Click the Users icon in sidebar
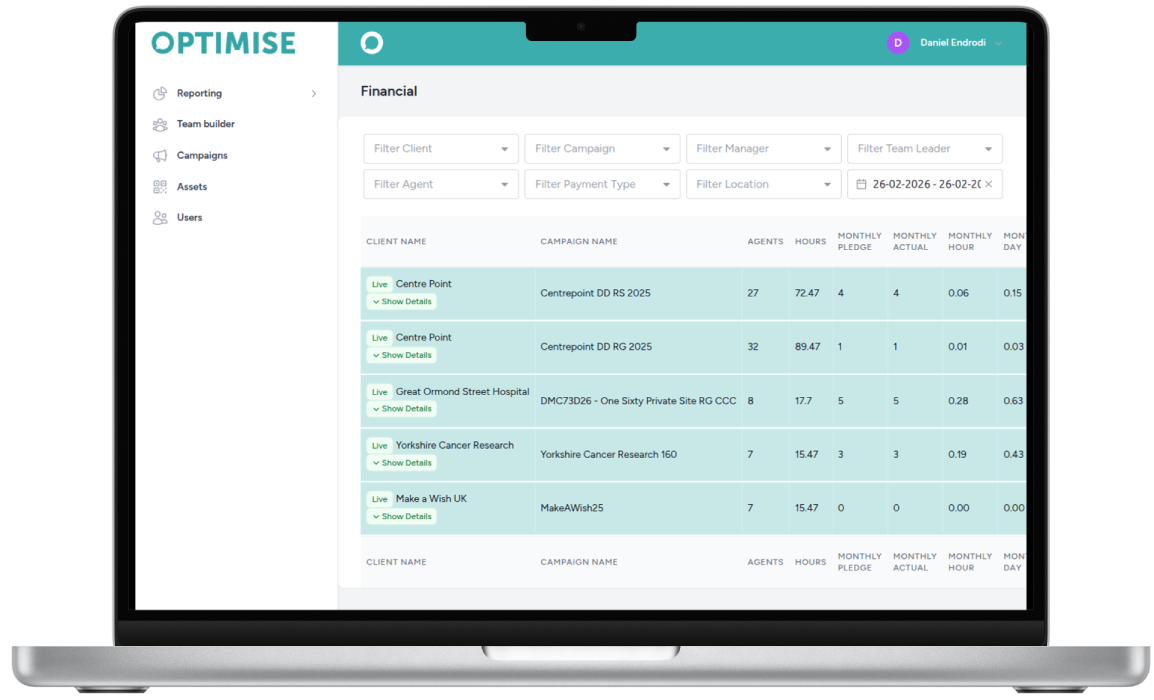The image size is (1154, 700). point(160,218)
